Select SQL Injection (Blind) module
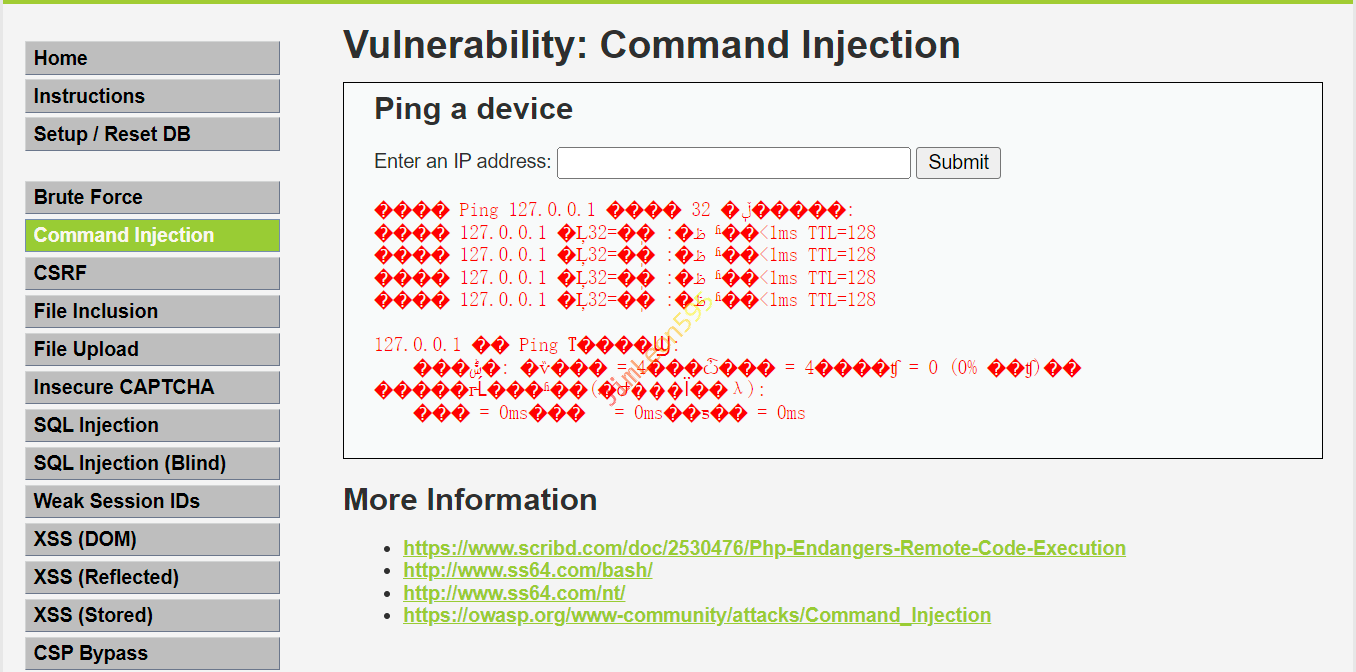The width and height of the screenshot is (1356, 672). pos(152,463)
